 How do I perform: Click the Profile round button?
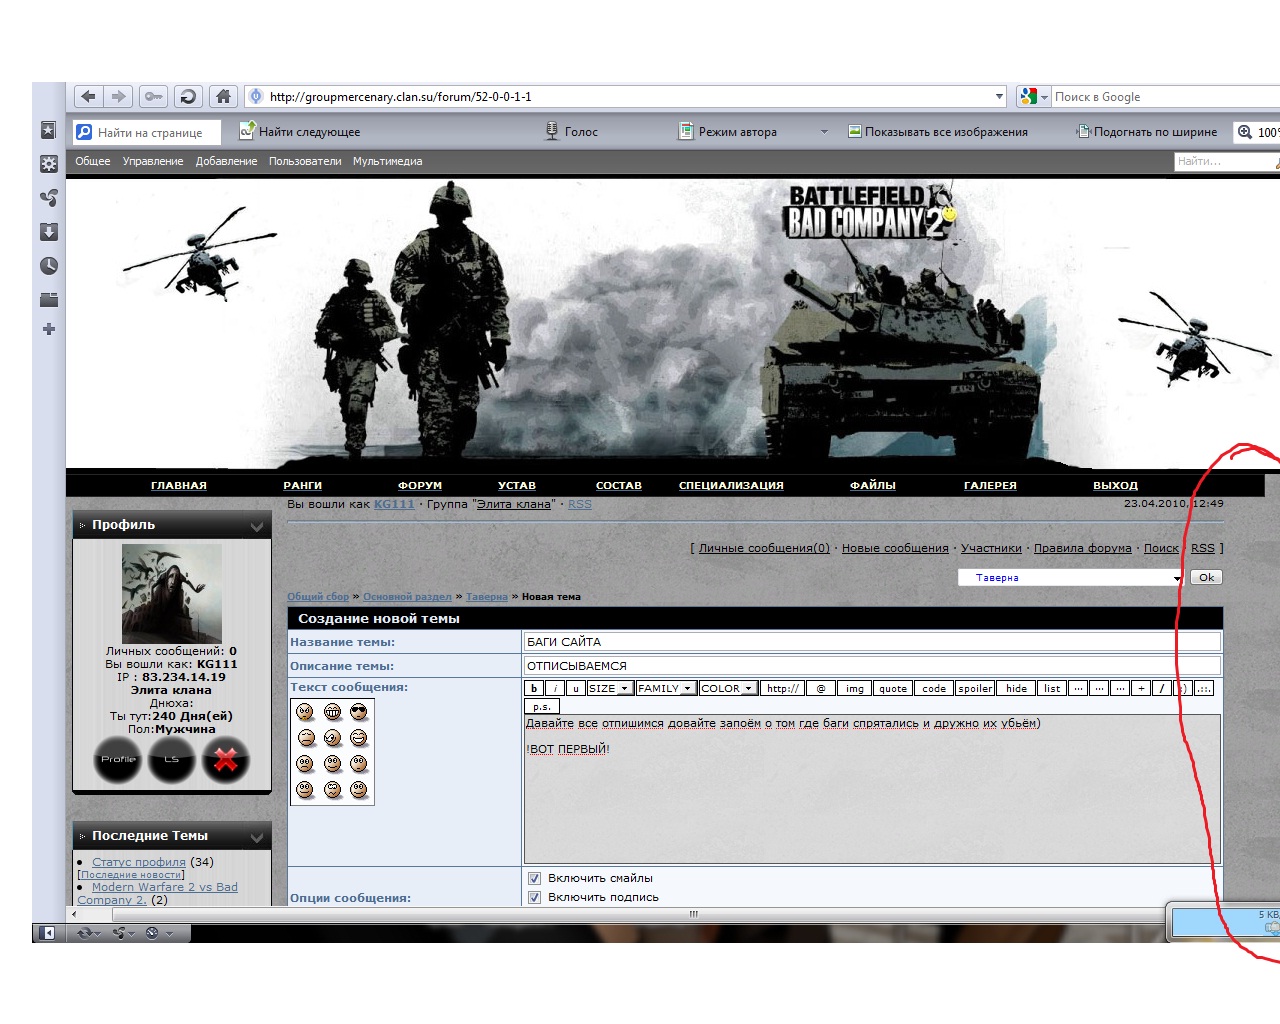click(x=118, y=759)
